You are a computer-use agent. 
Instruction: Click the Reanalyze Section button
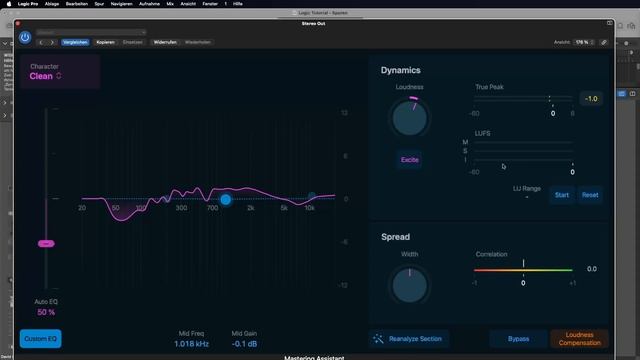point(409,339)
